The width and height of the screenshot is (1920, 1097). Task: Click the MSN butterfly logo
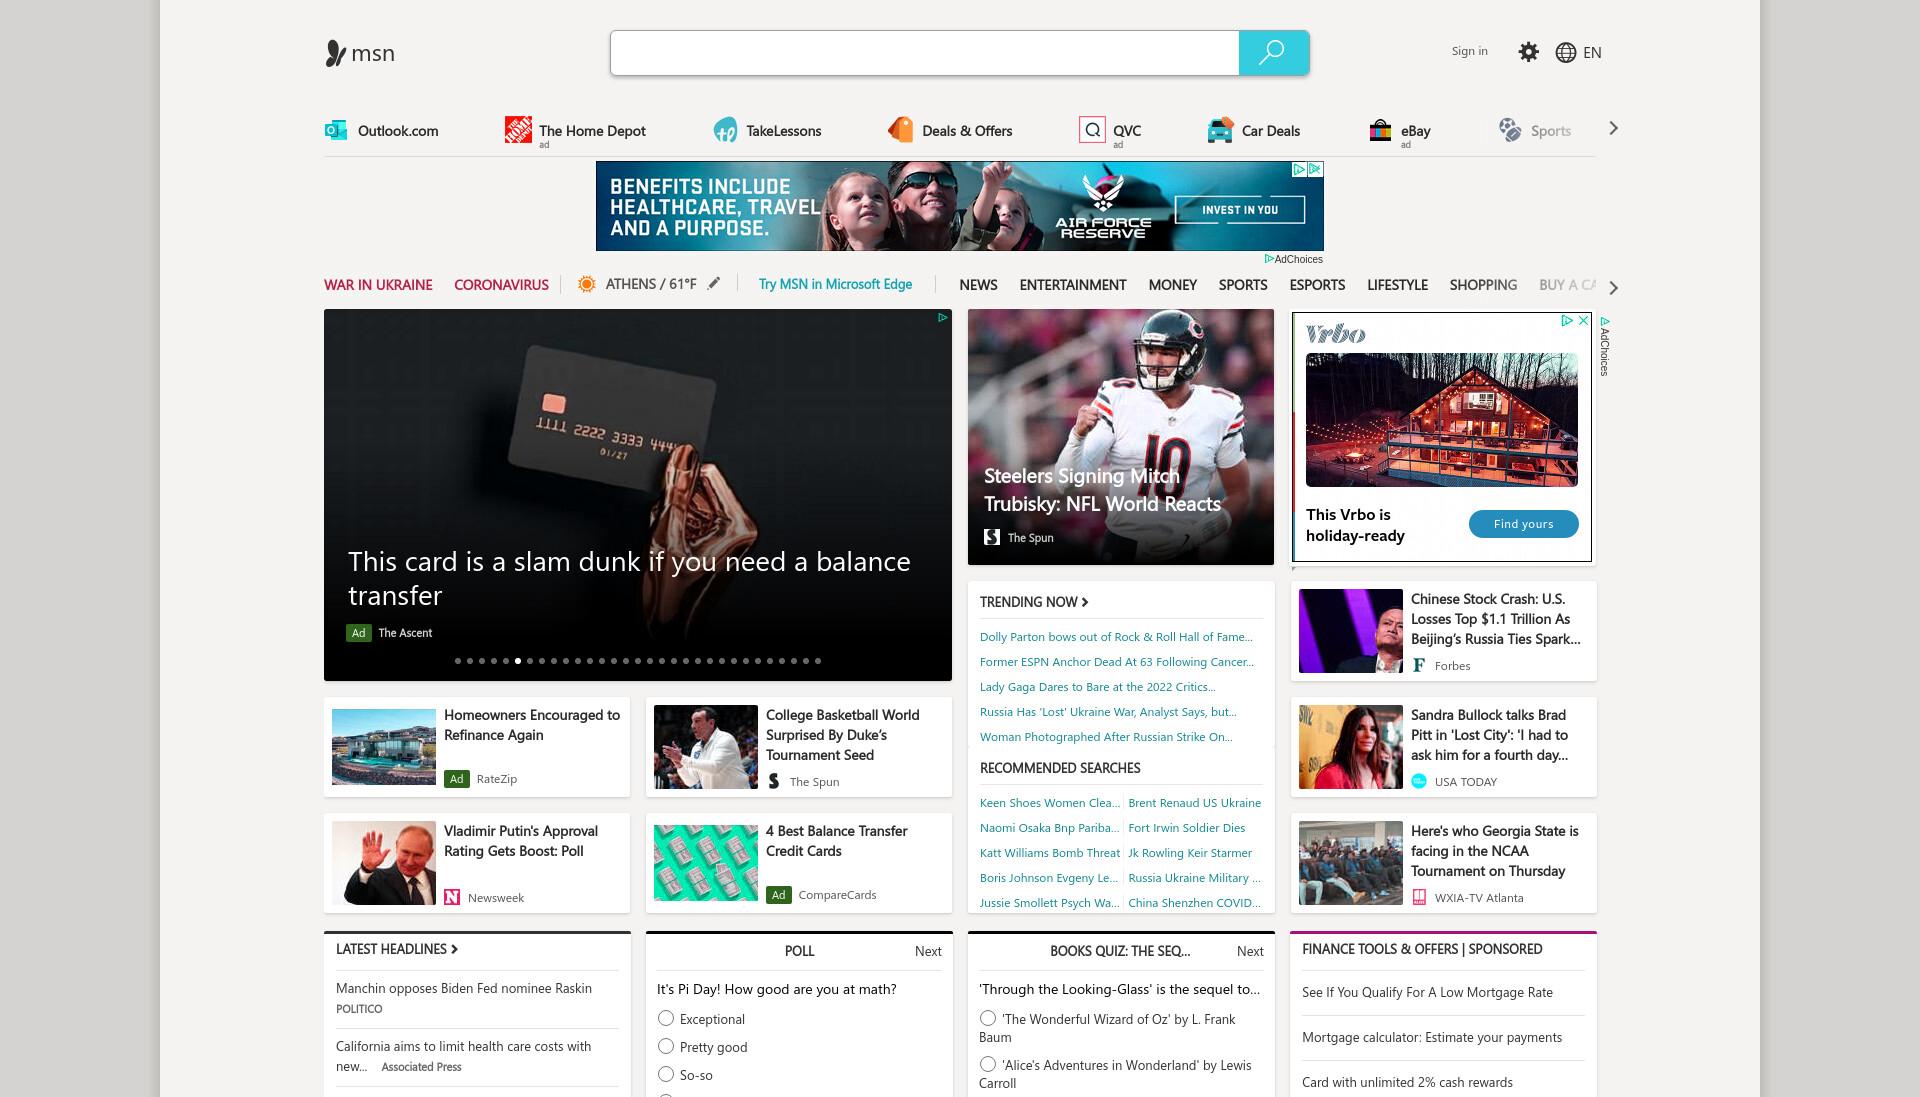[x=335, y=53]
